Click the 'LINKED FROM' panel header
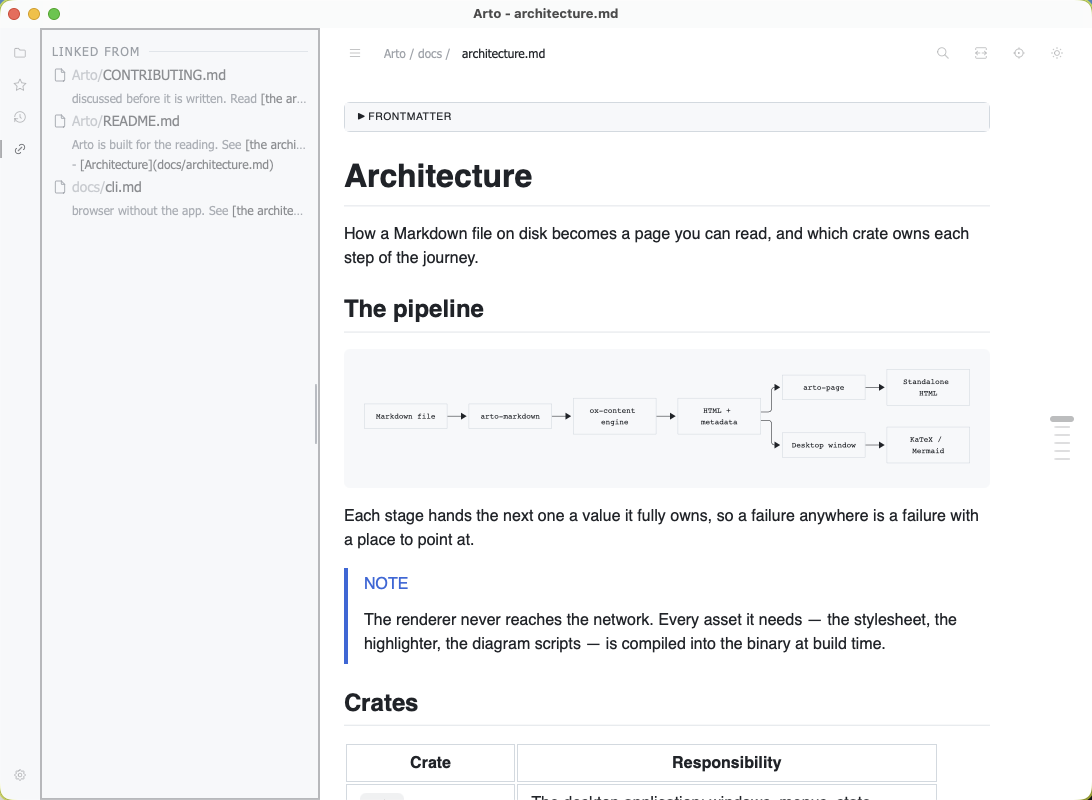Screen dimensions: 1092x800 (x=95, y=52)
